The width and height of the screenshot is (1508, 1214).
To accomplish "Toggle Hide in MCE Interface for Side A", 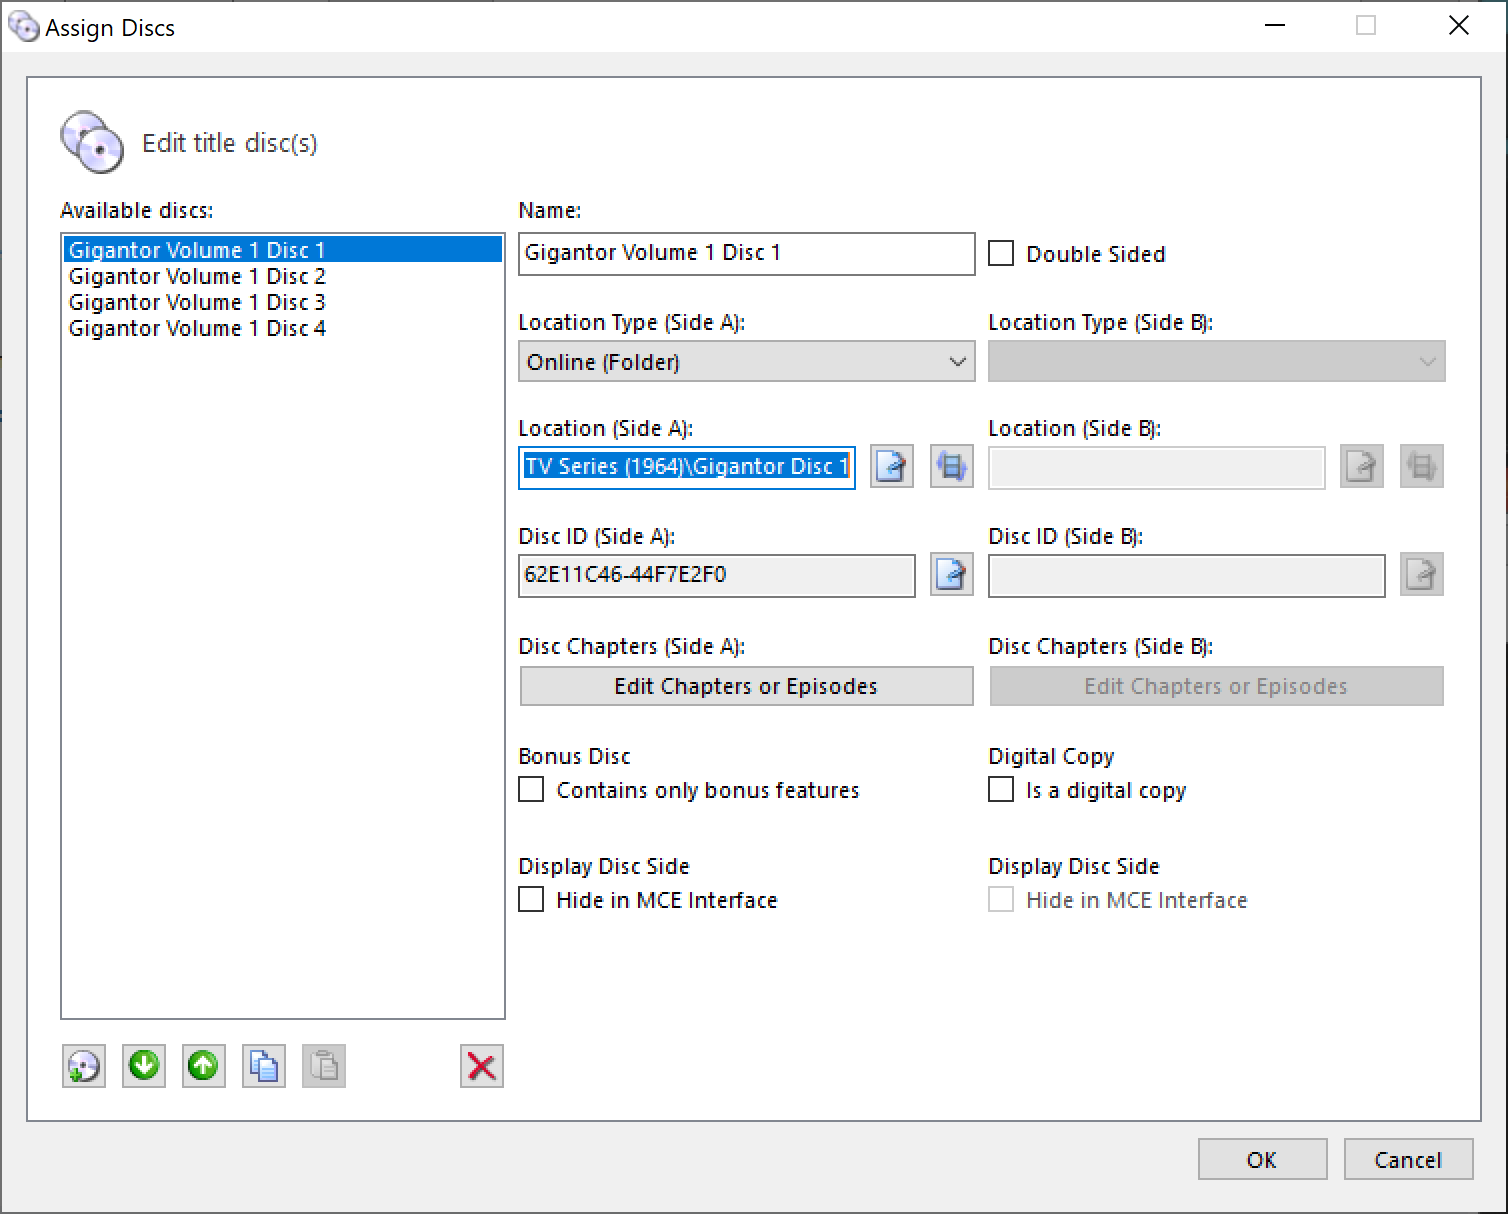I will (x=531, y=899).
